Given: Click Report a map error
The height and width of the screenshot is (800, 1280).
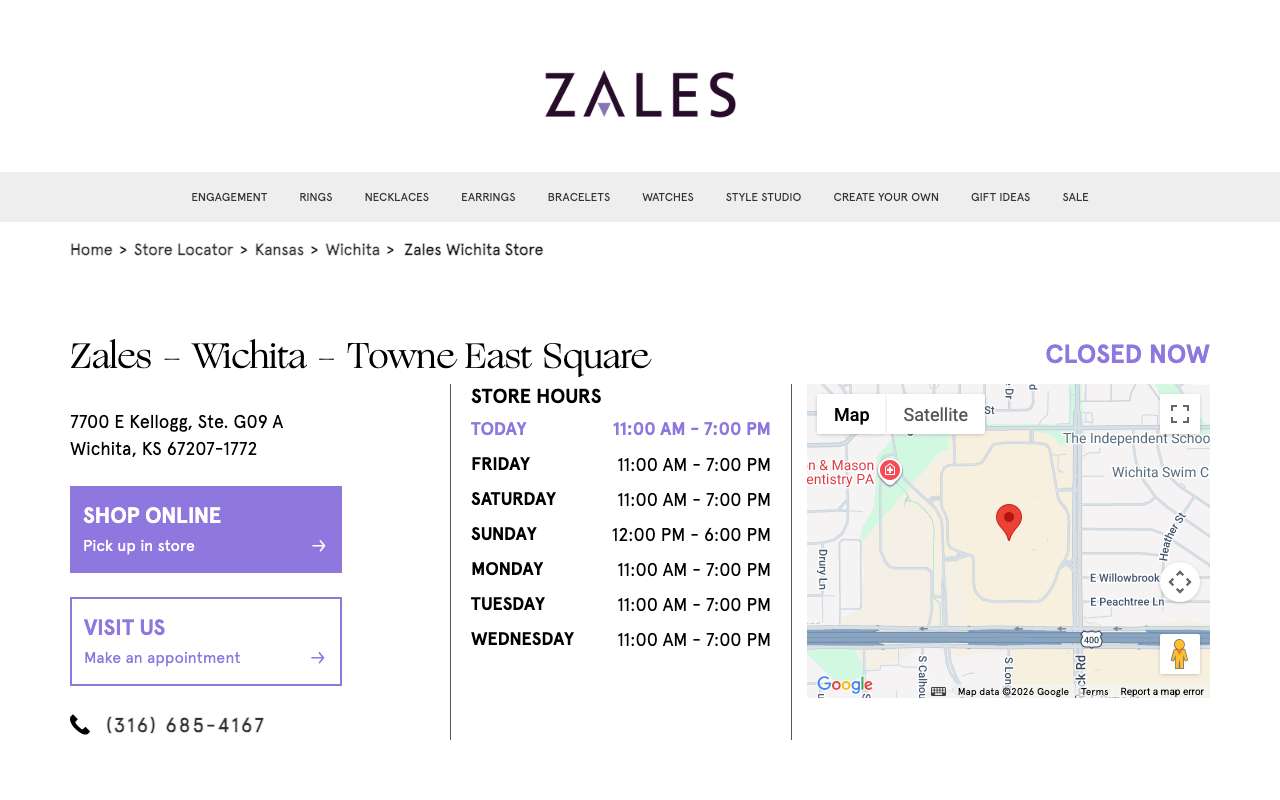Looking at the screenshot, I should [1162, 692].
